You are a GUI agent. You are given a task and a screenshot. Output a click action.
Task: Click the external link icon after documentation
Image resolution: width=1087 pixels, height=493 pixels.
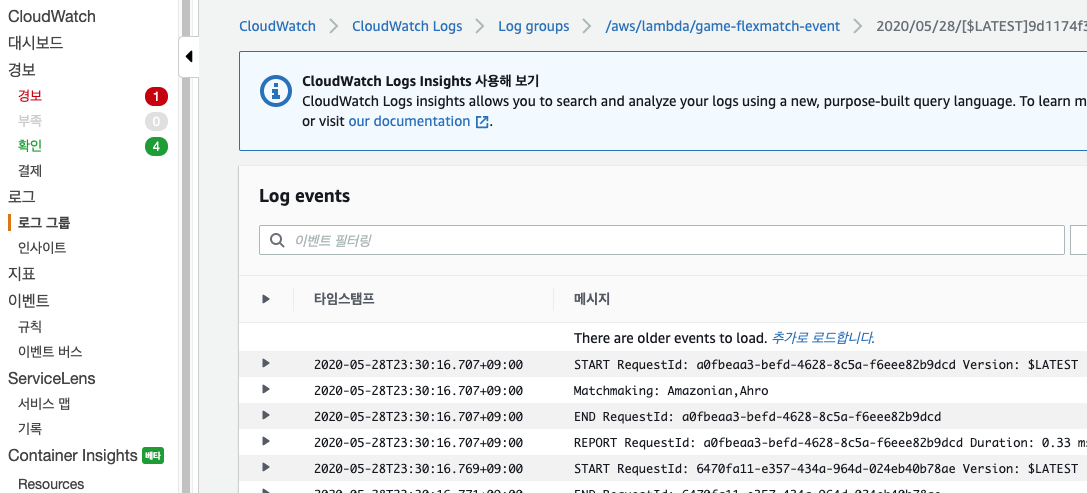482,122
